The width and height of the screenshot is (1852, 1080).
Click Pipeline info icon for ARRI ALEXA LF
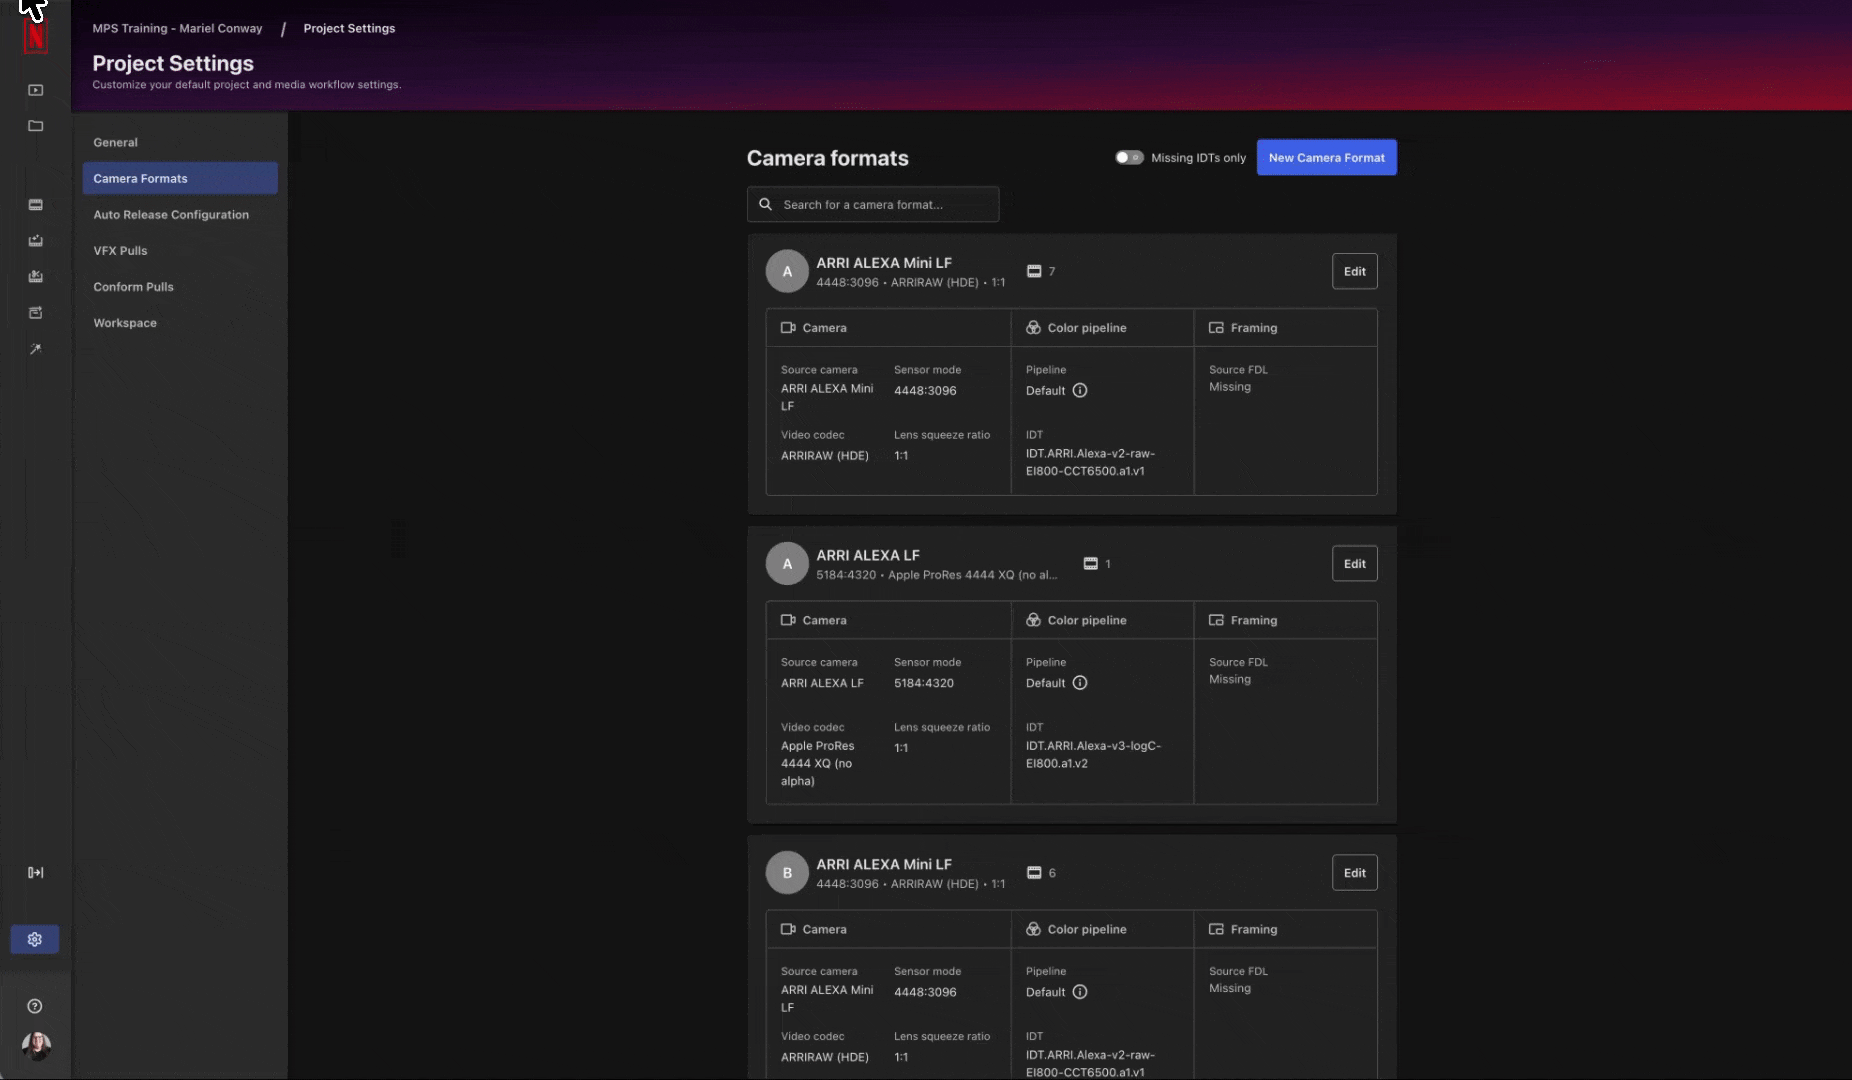pos(1080,683)
